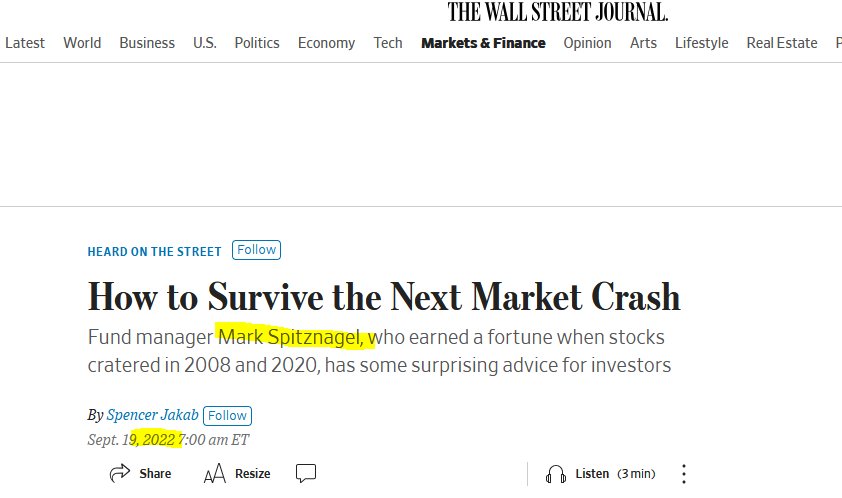The height and width of the screenshot is (498, 842).
Task: Open the Heard on the Street link
Action: (155, 251)
